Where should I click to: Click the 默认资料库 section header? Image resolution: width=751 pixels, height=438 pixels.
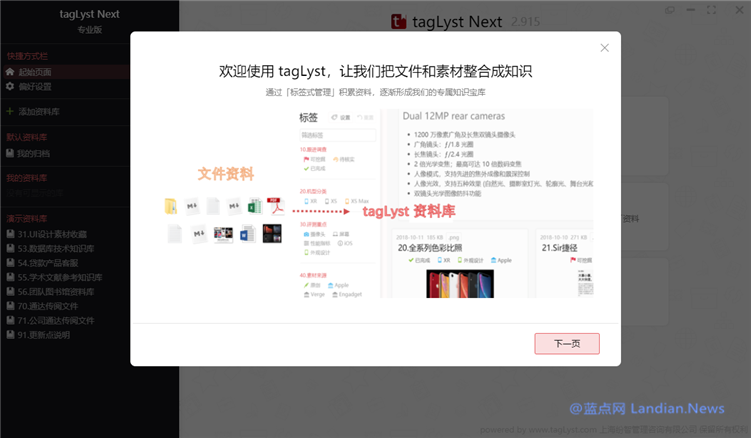27,138
